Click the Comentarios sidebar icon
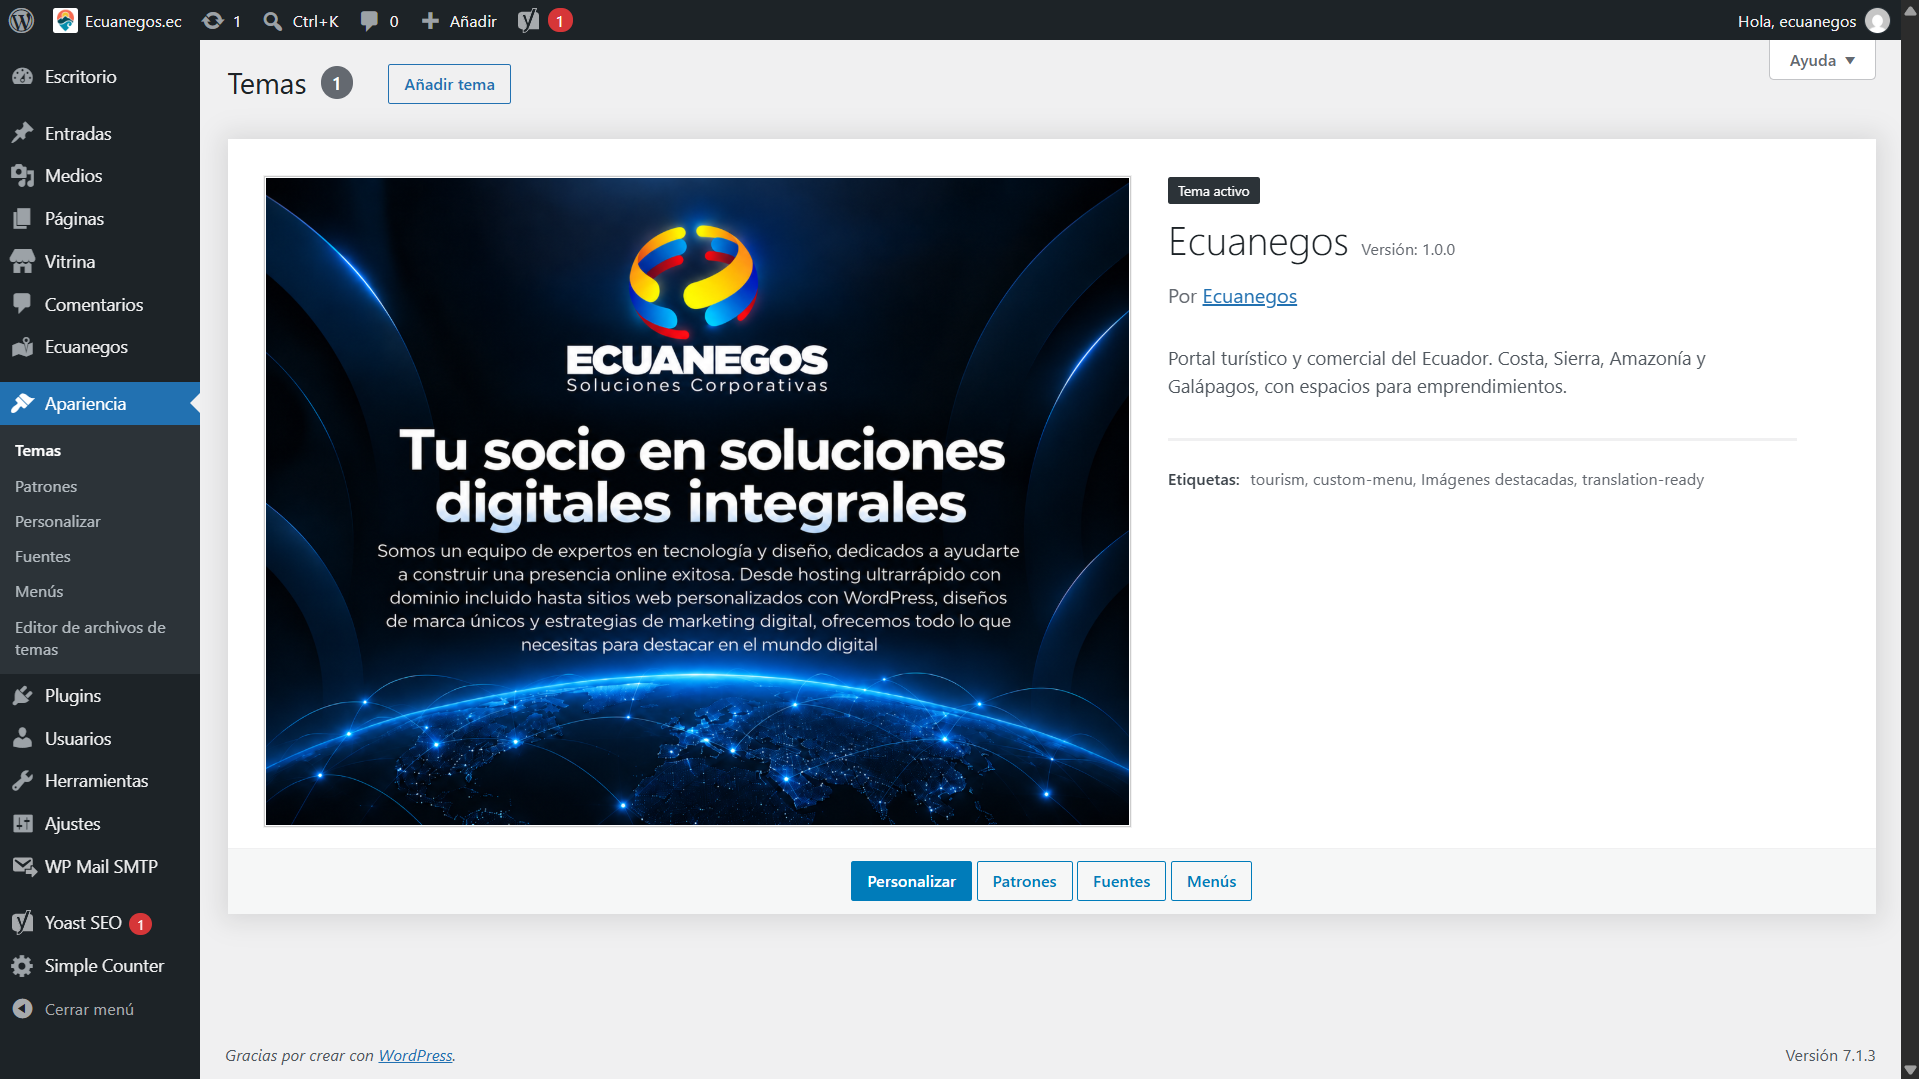Screen dimensions: 1919x1079 [x=22, y=304]
